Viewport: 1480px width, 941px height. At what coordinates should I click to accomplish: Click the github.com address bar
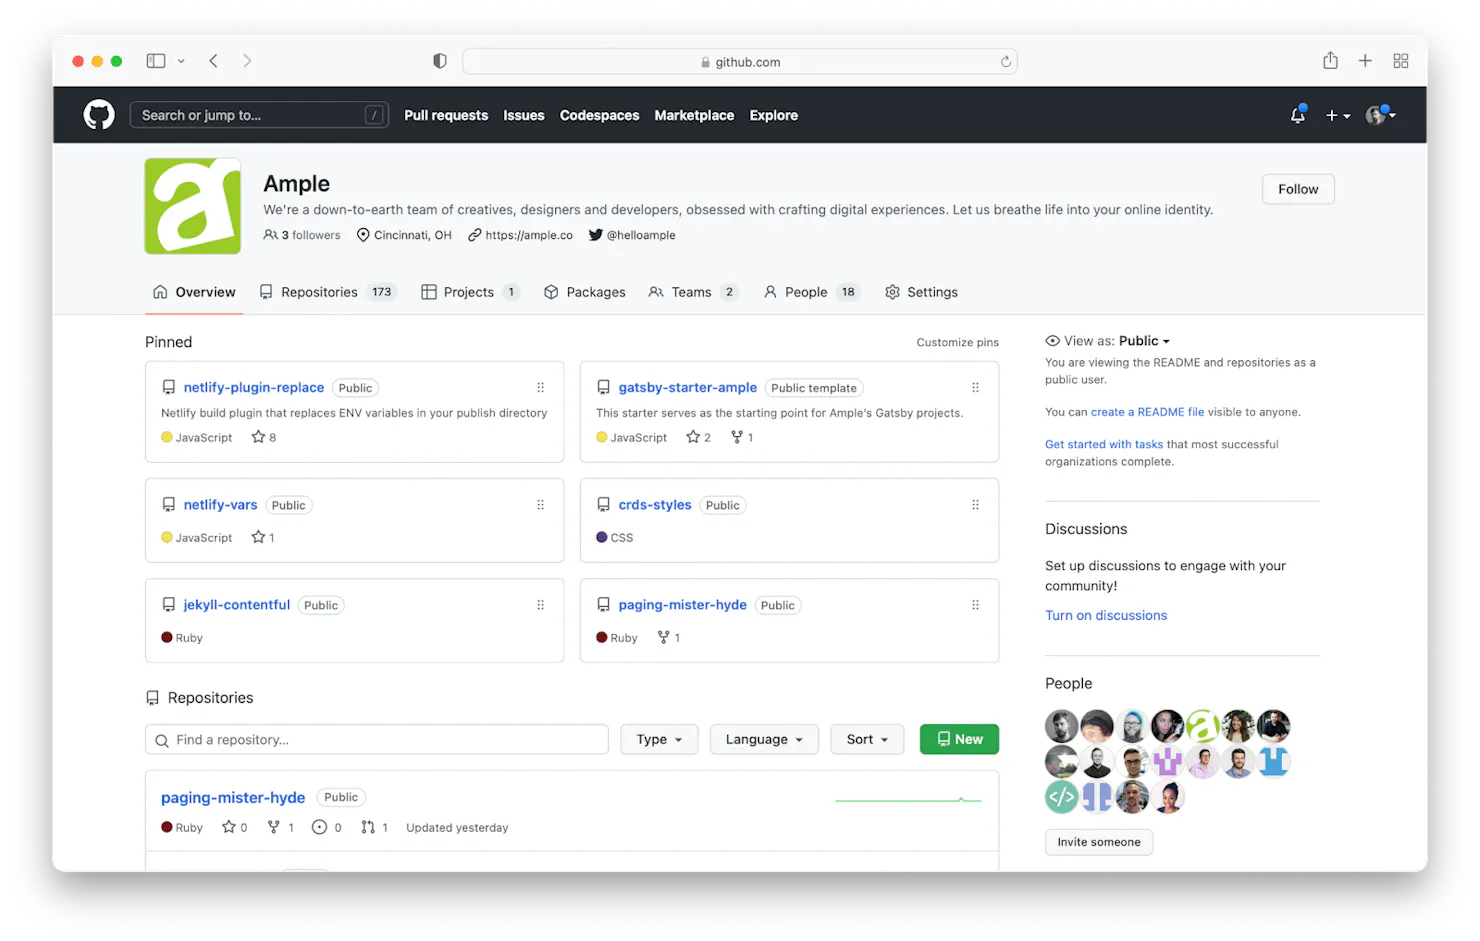740,62
